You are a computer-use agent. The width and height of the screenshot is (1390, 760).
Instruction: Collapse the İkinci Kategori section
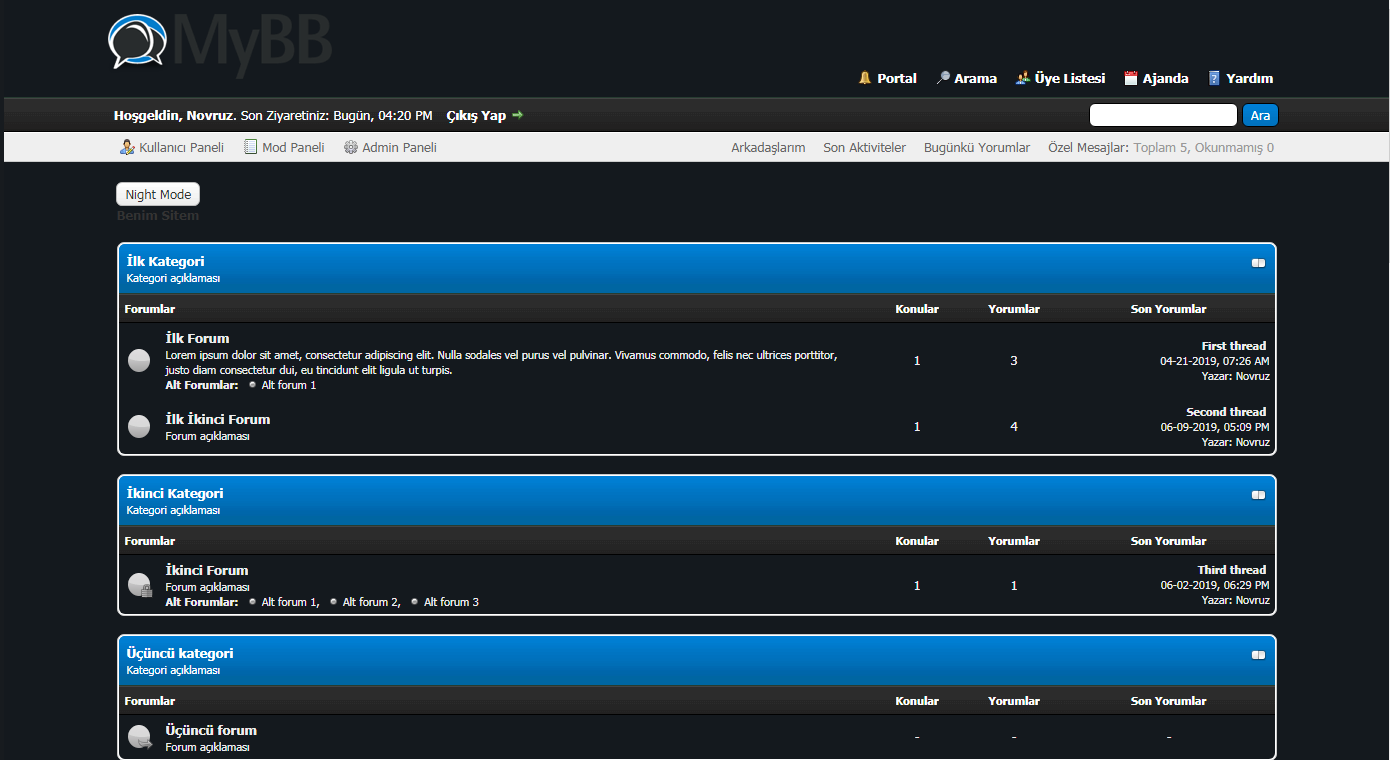(x=1258, y=495)
